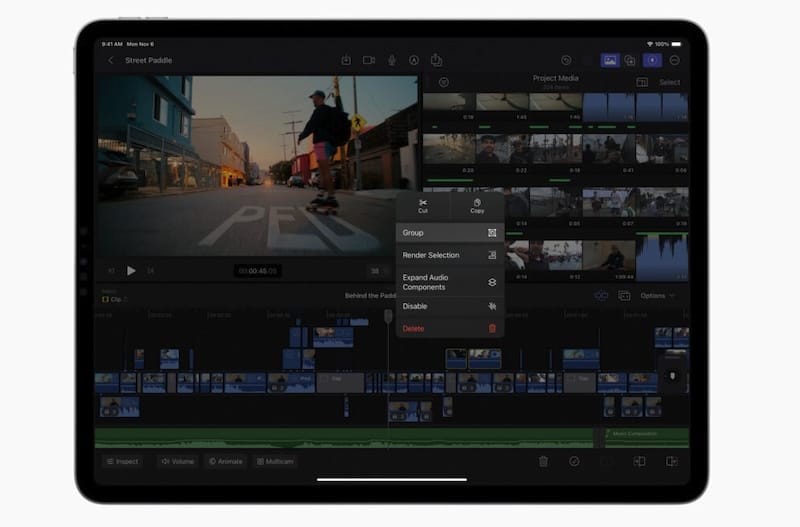Open the camera record icon

coord(369,60)
